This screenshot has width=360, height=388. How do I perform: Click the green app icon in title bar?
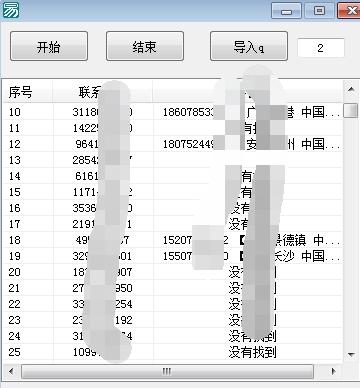click(x=11, y=10)
